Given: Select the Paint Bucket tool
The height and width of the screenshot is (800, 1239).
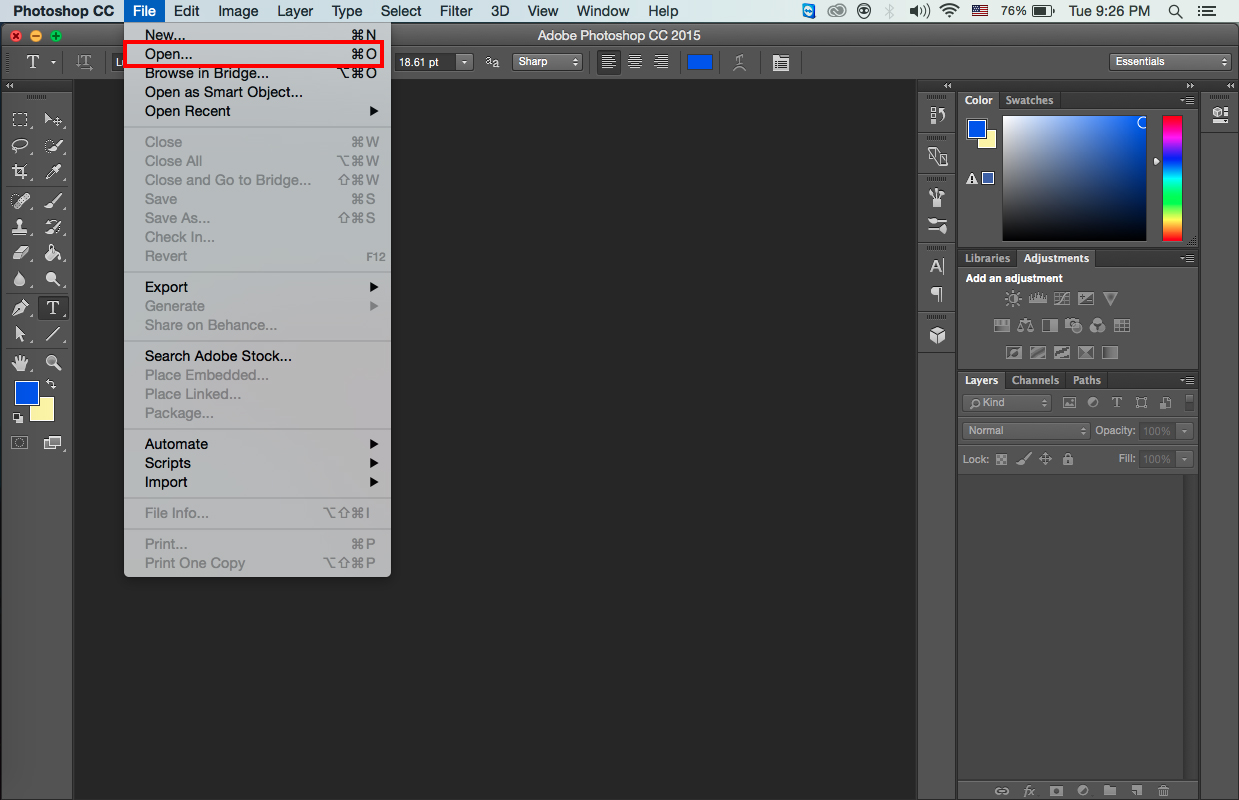Looking at the screenshot, I should click(54, 253).
